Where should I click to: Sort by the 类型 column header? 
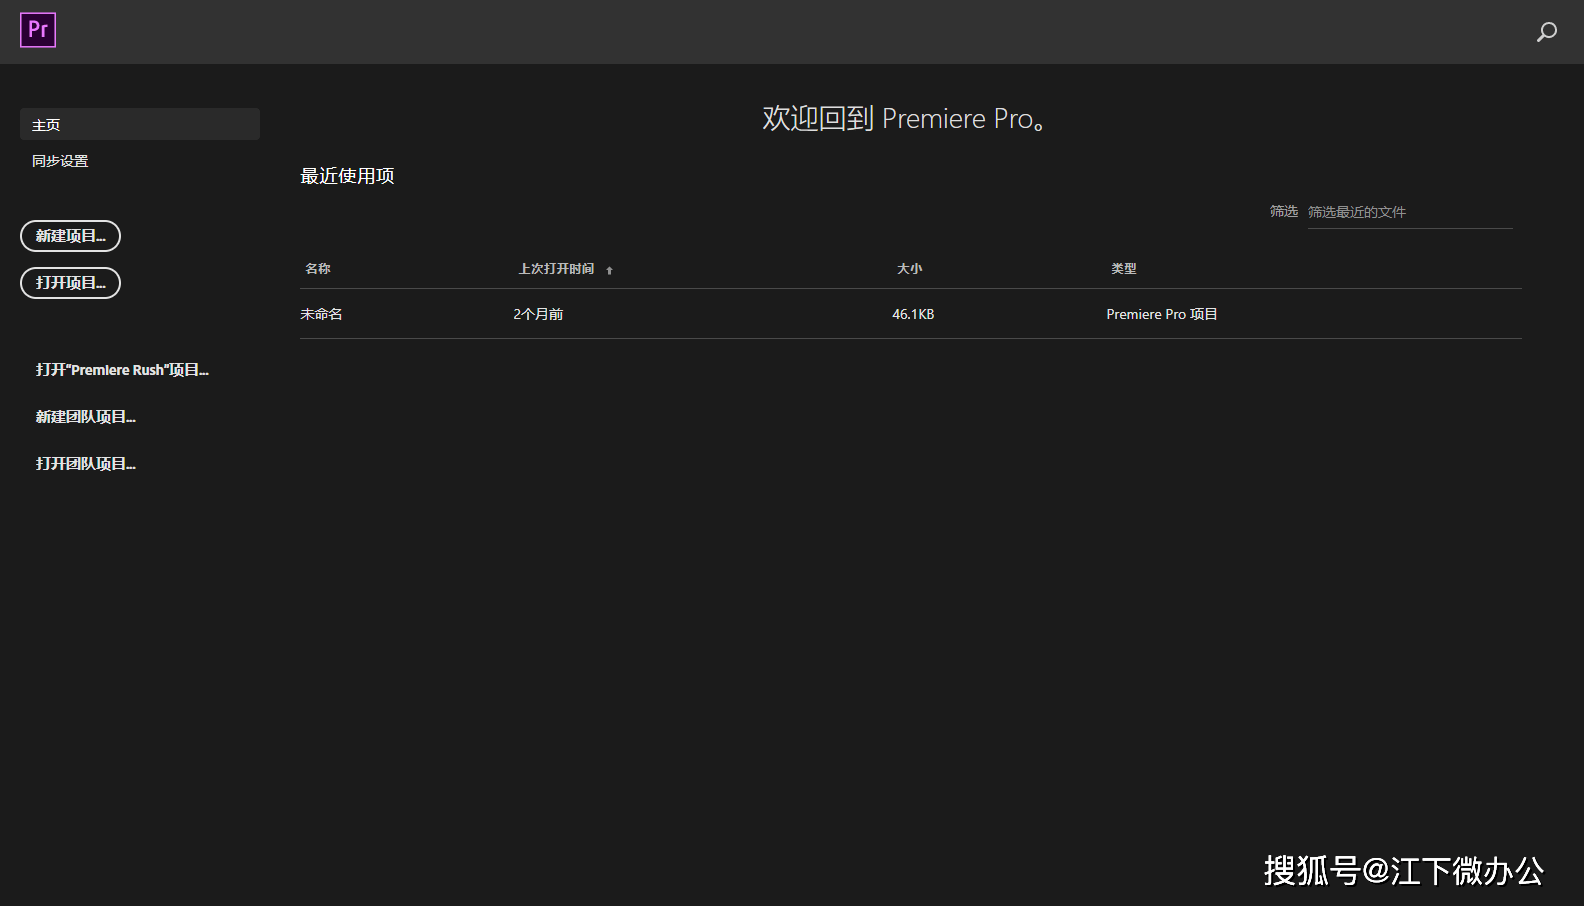tap(1123, 269)
